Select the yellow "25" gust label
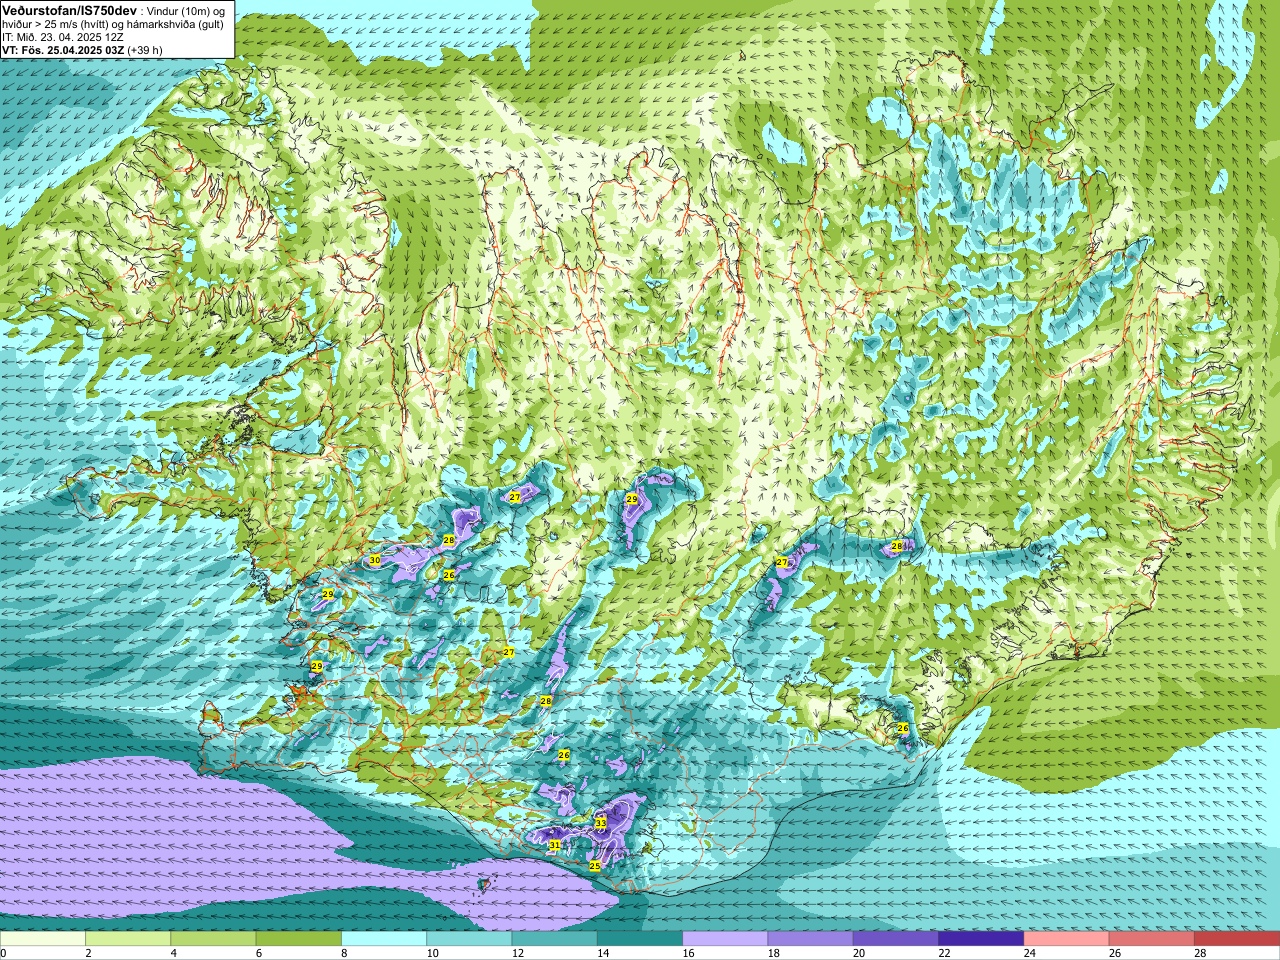This screenshot has width=1280, height=960. tap(595, 866)
